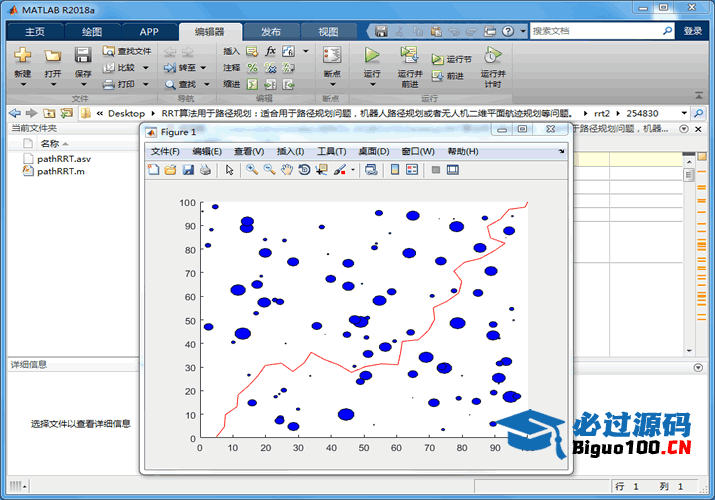The width and height of the screenshot is (715, 500).
Task: Select pathRRT.m in current folder
Action: pos(61,171)
